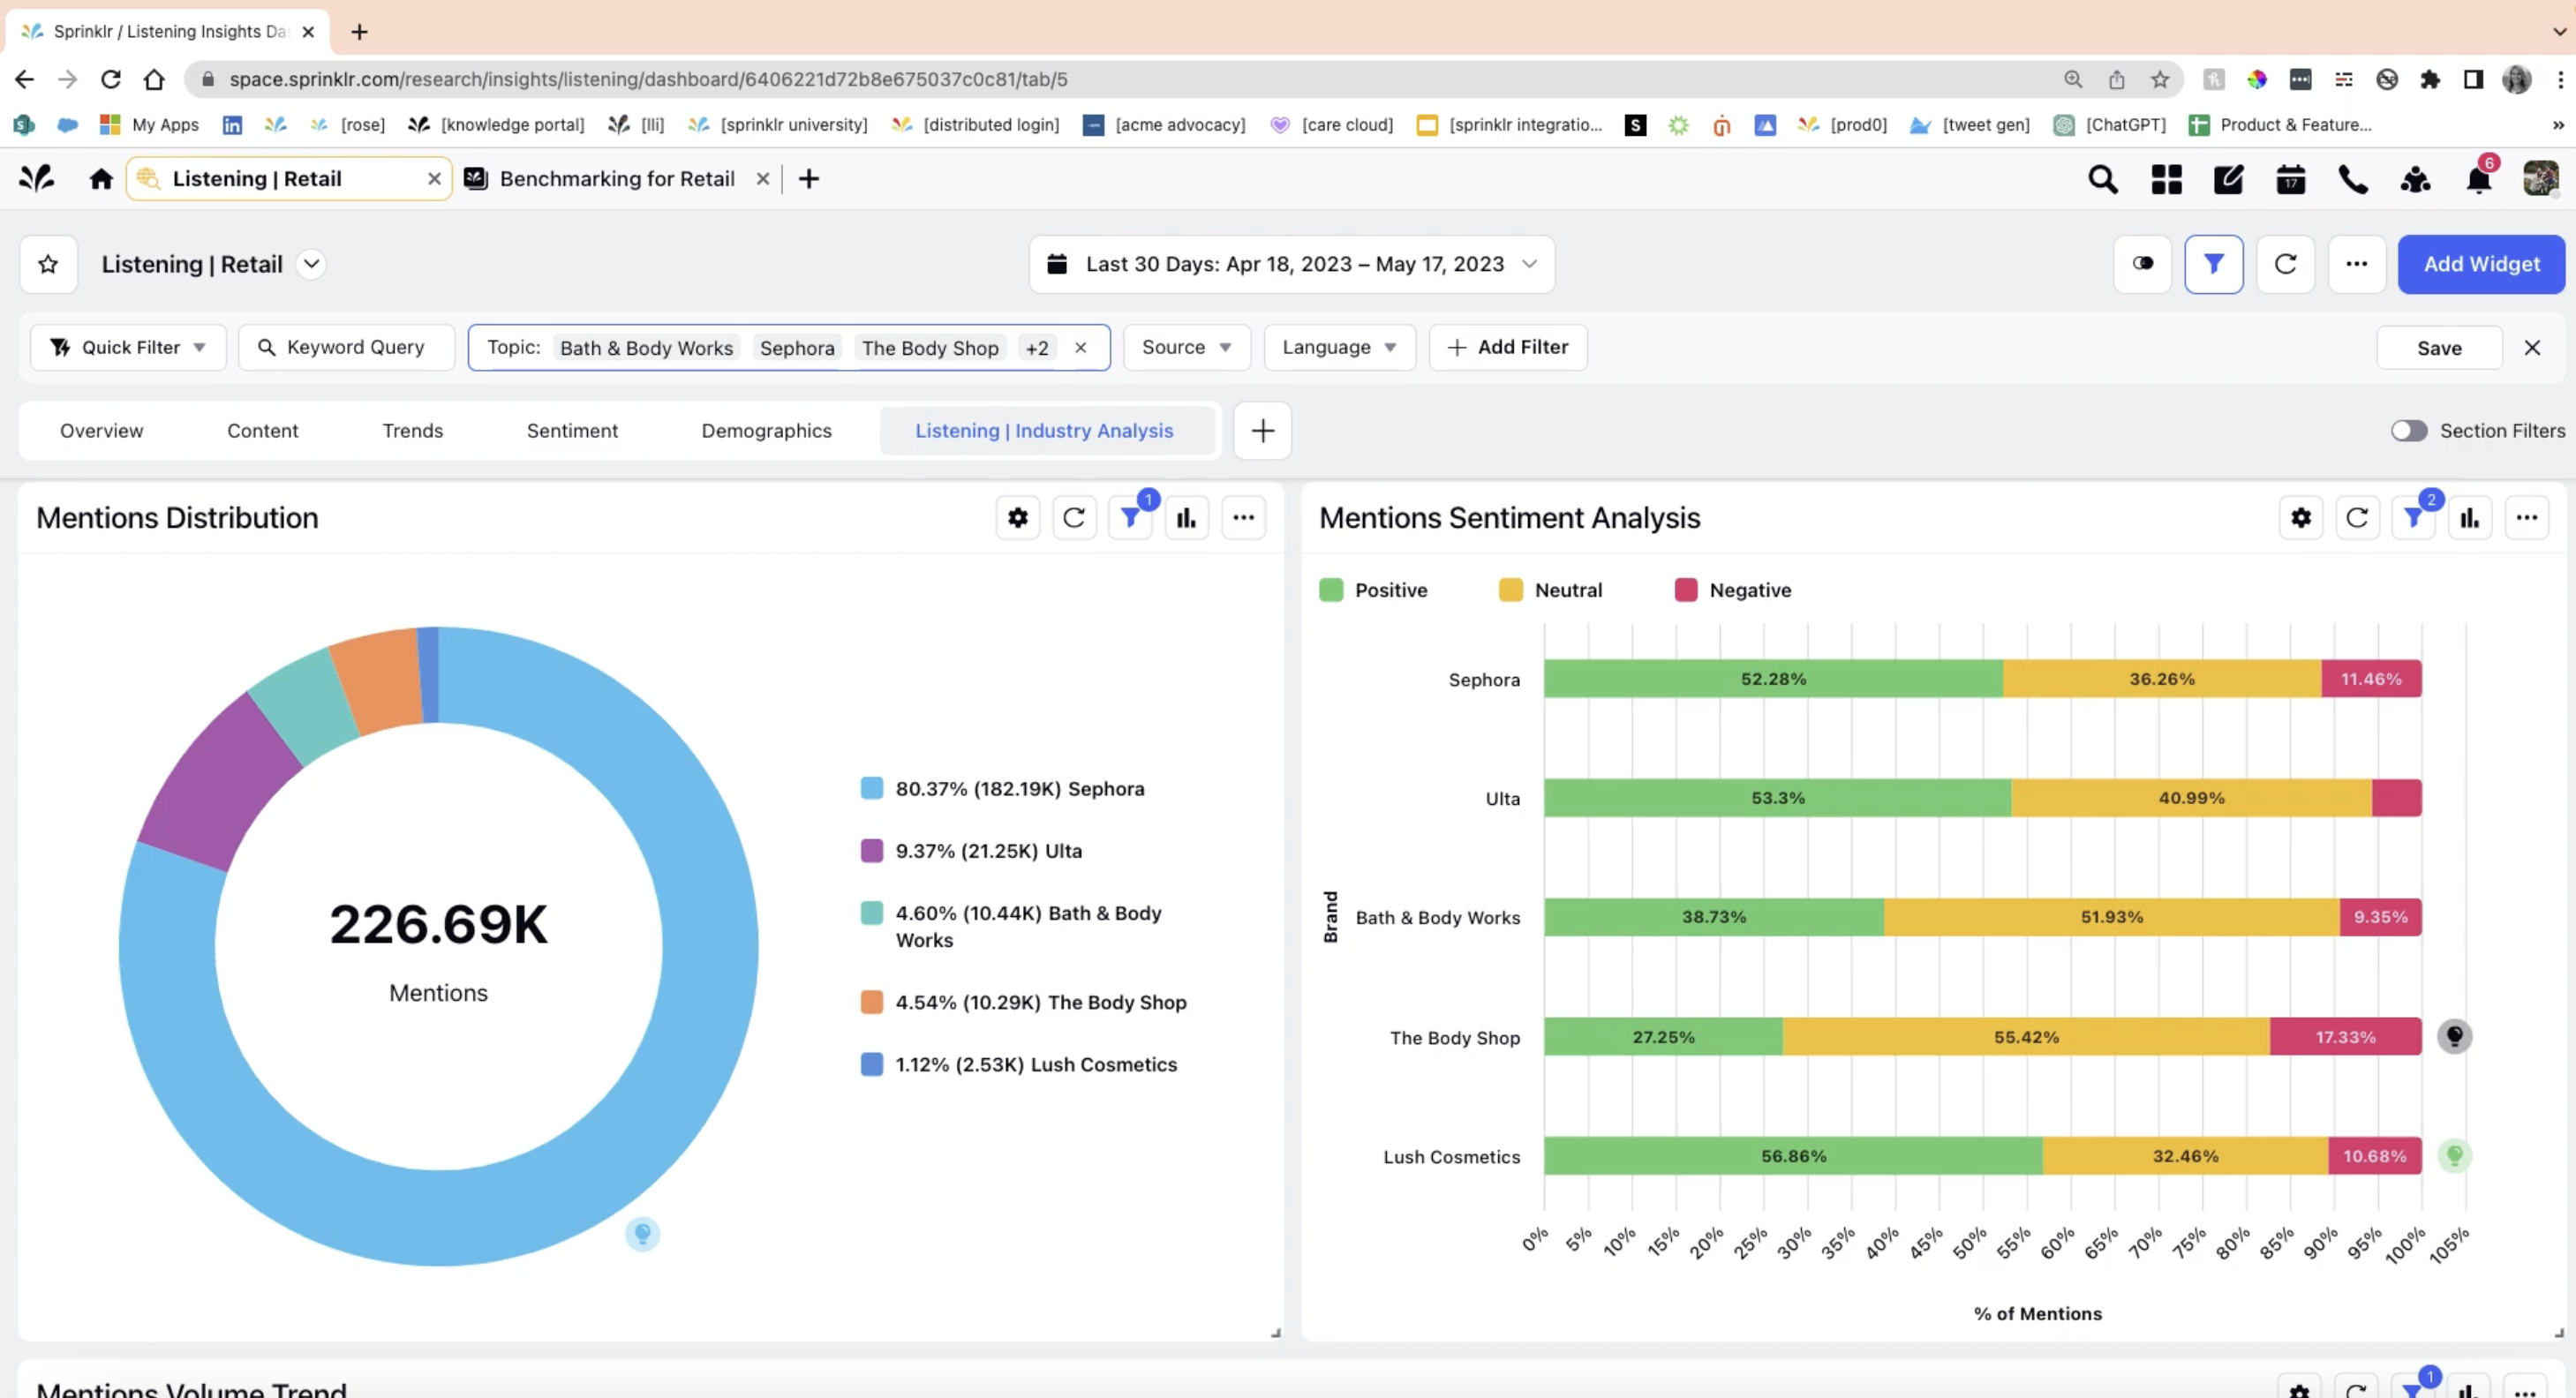Open the notifications bell
The image size is (2576, 1398).
pyautogui.click(x=2478, y=180)
